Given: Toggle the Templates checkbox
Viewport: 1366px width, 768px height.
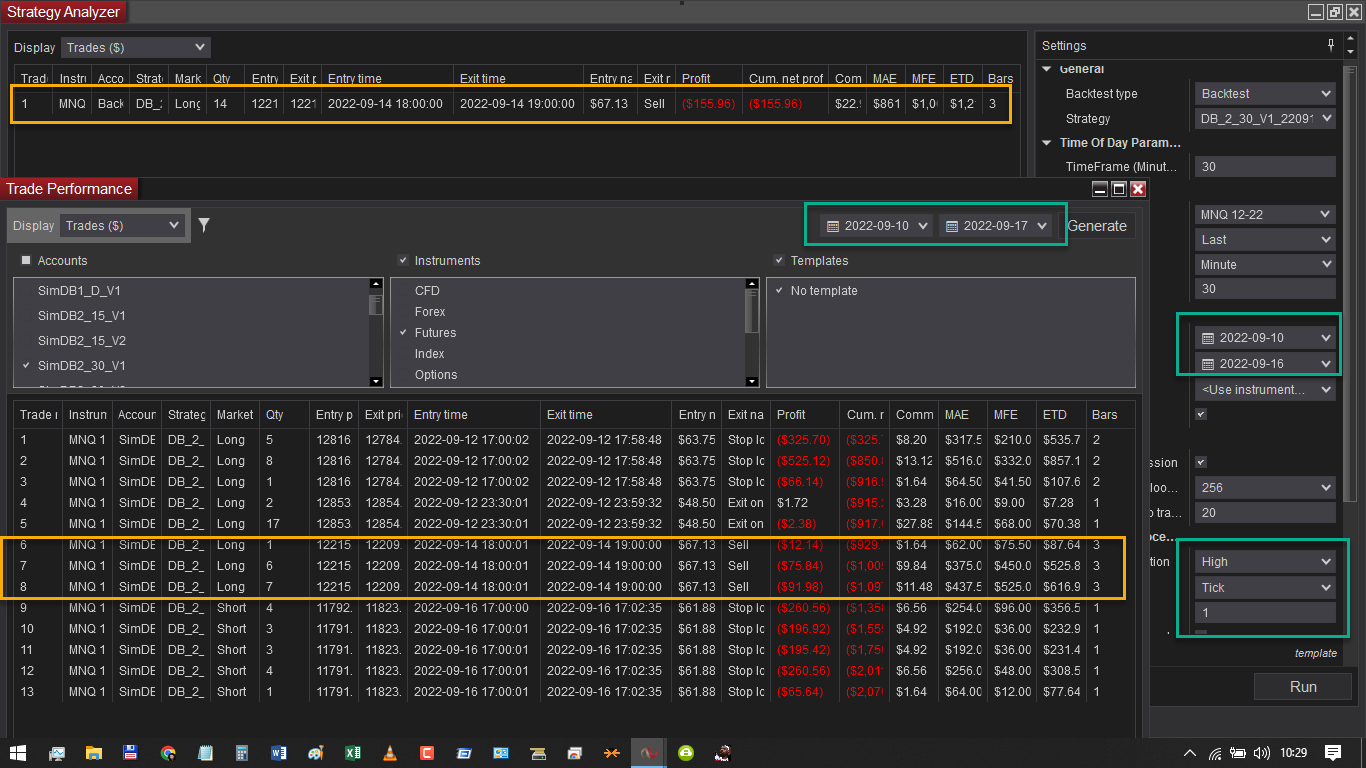Looking at the screenshot, I should pos(779,260).
